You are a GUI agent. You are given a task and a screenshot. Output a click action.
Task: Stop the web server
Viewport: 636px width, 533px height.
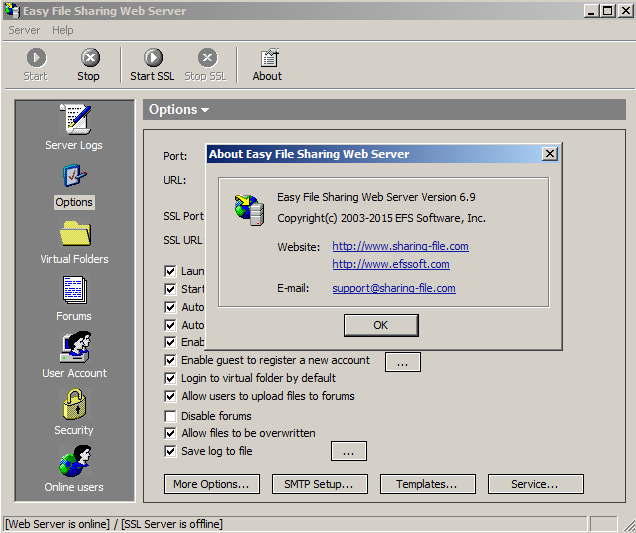[x=89, y=65]
